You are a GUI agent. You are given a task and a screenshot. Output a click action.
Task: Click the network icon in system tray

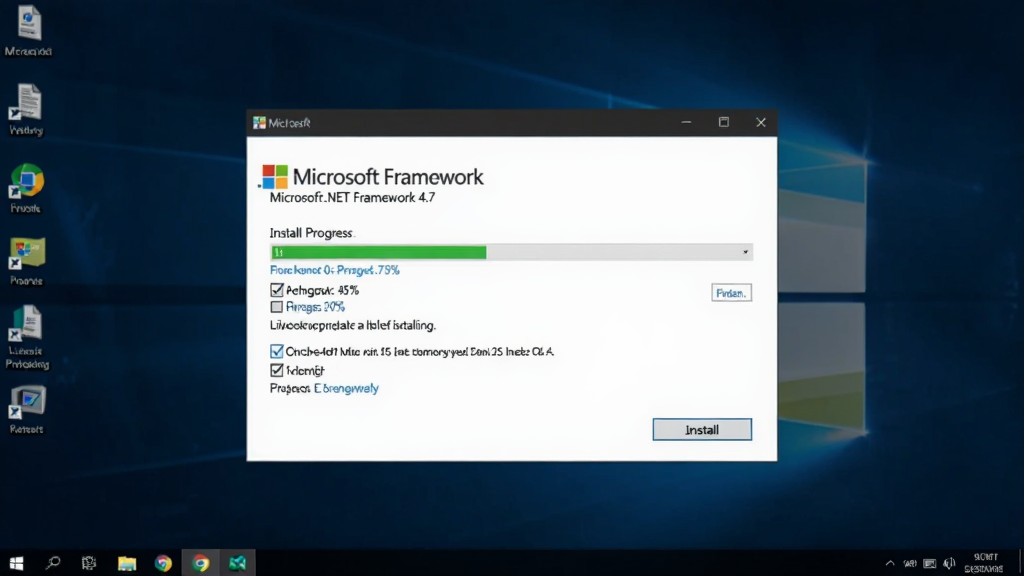(x=910, y=563)
